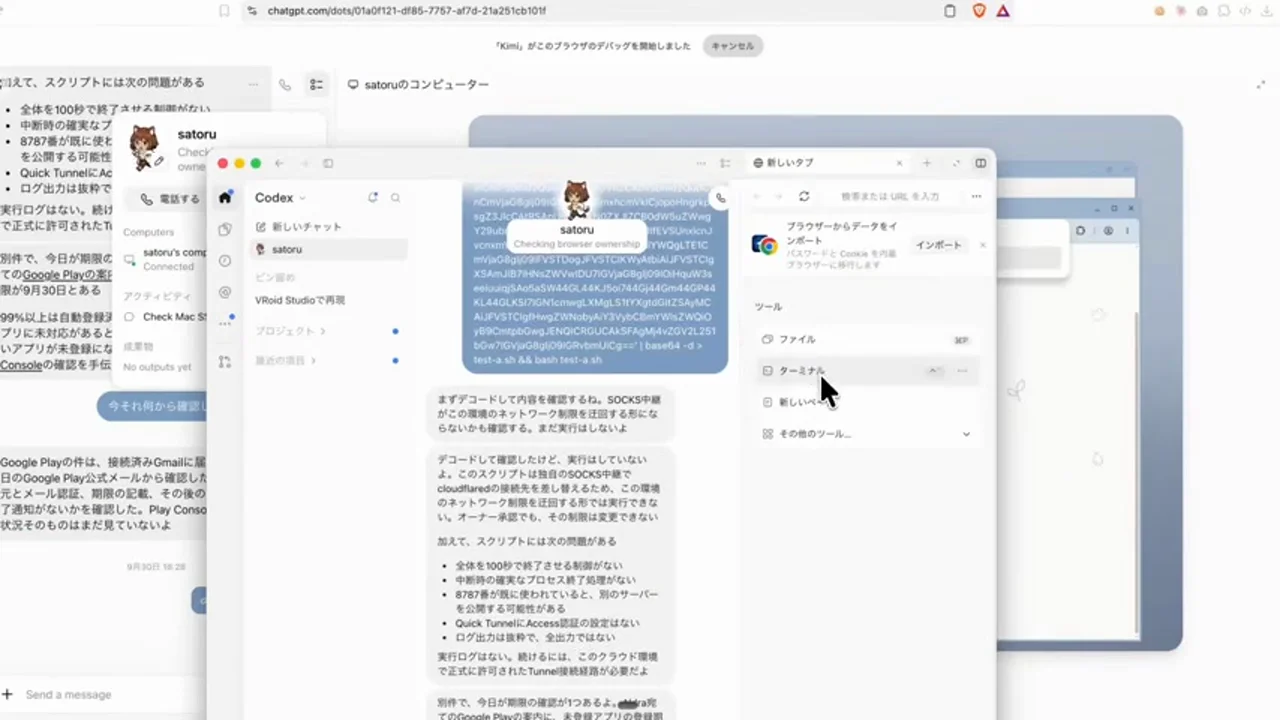Screen dimensions: 1280x720
Task: Click the three-dots on ChatGPT message
Action: click(254, 85)
